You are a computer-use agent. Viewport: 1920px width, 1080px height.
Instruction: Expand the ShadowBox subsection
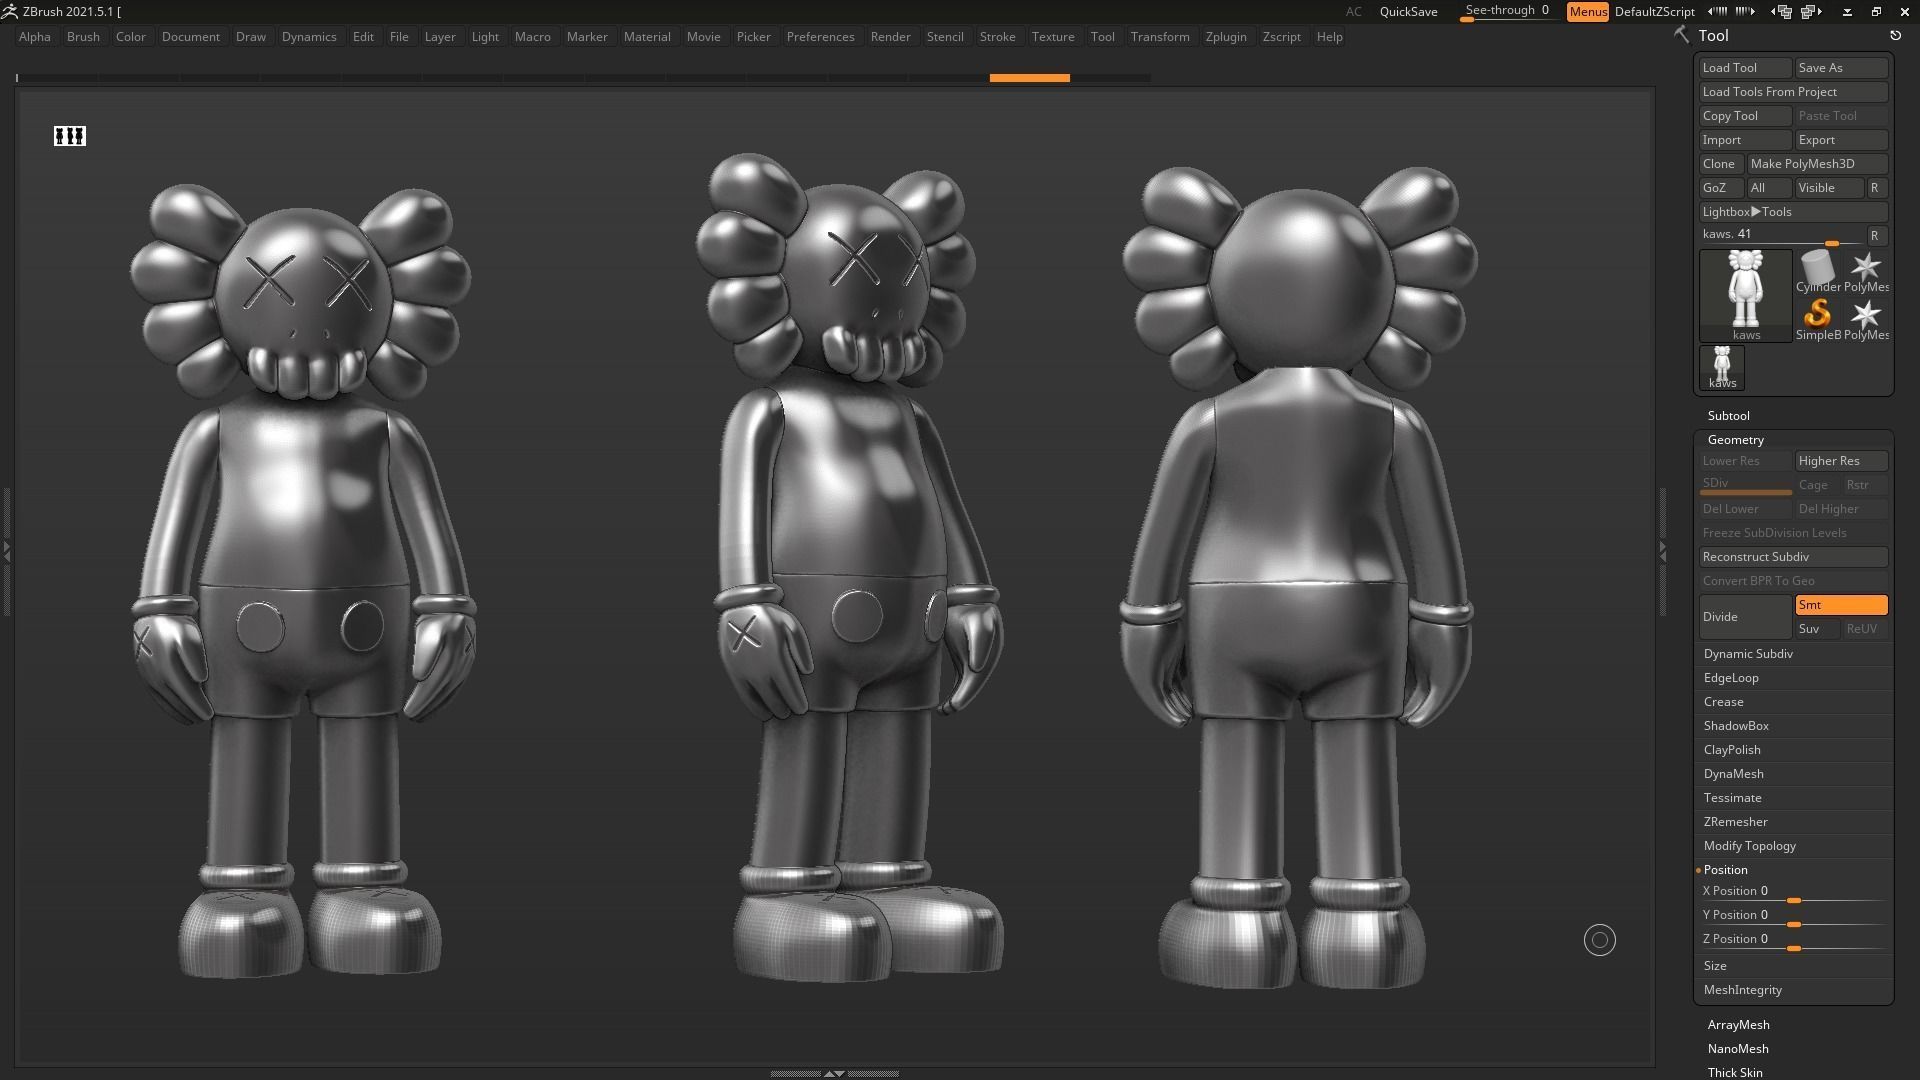coord(1736,726)
